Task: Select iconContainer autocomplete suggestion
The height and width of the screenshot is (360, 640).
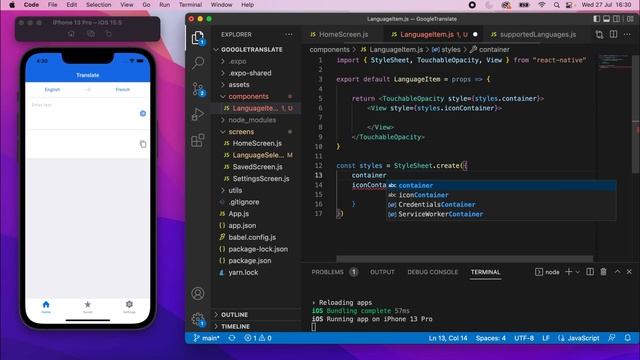Action: (501, 195)
